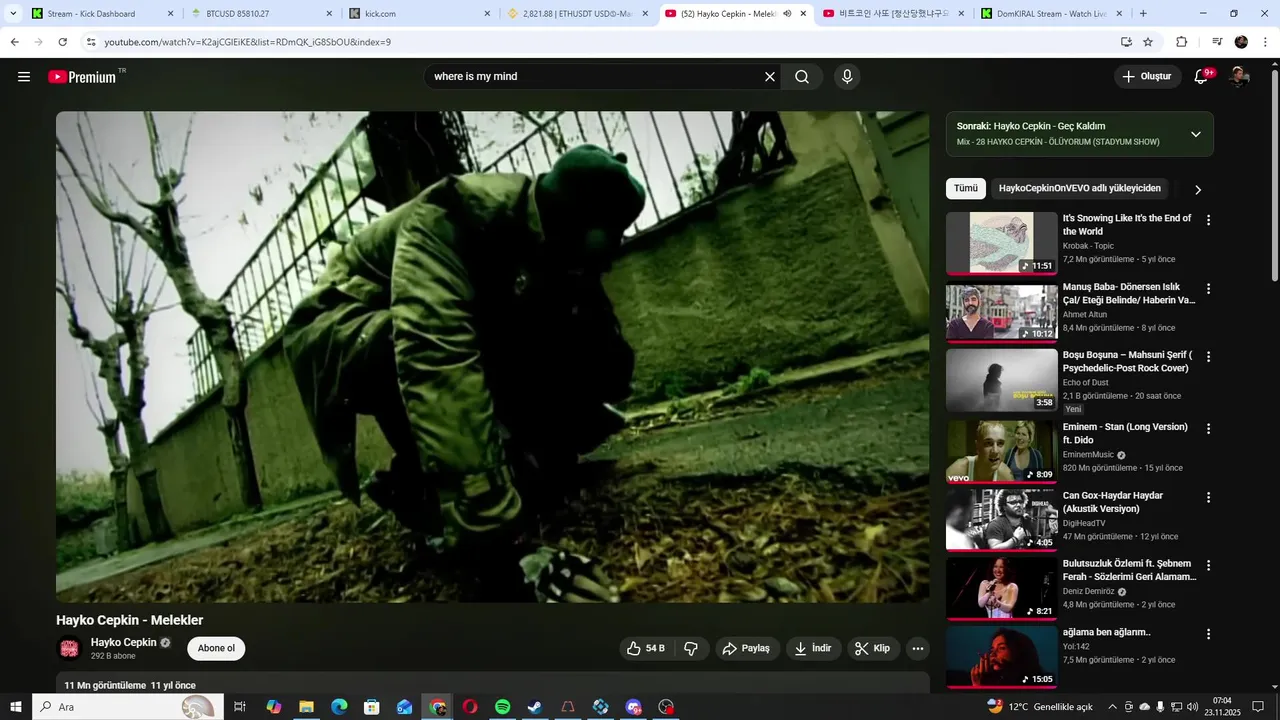This screenshot has height=720, width=1280.
Task: Switch to the "BTCUSD 85810.27" tab
Action: tap(260, 14)
